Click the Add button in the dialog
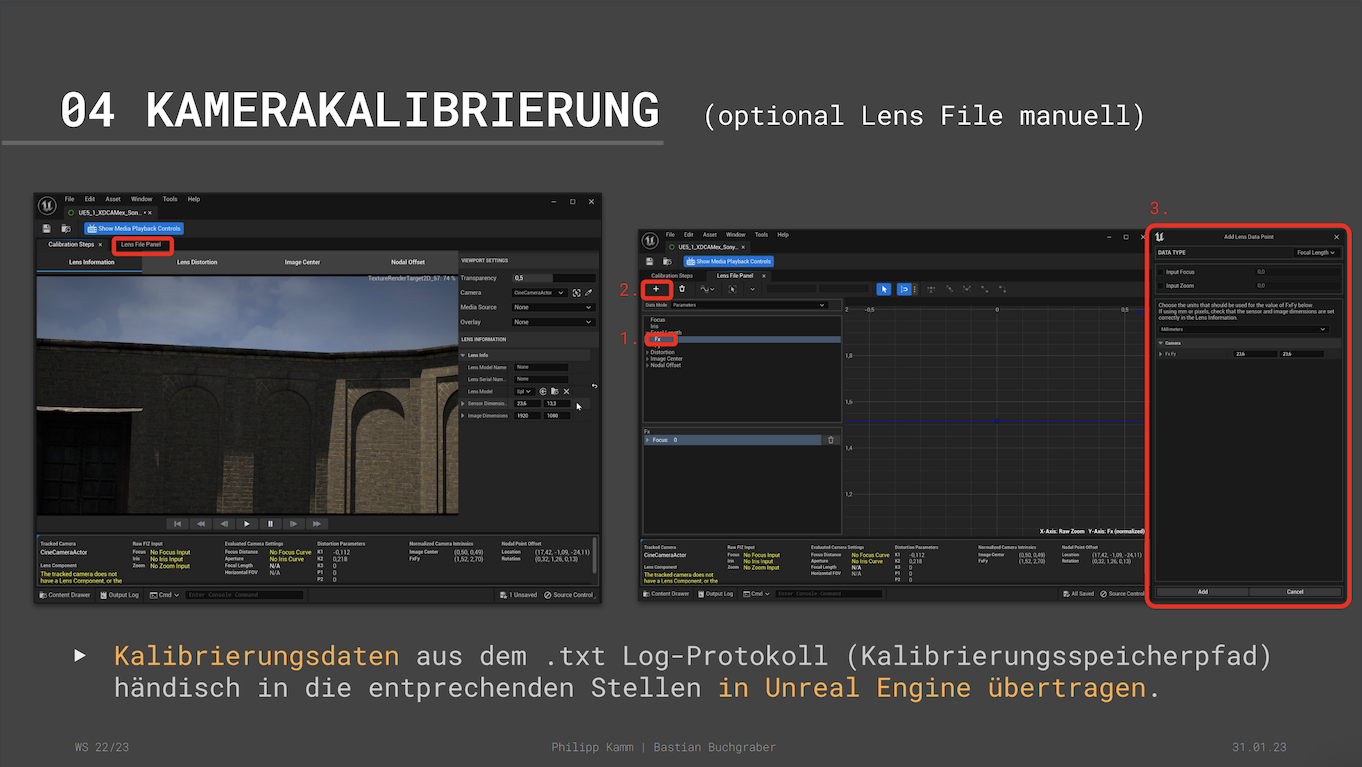Viewport: 1362px width, 767px height. (x=1202, y=592)
